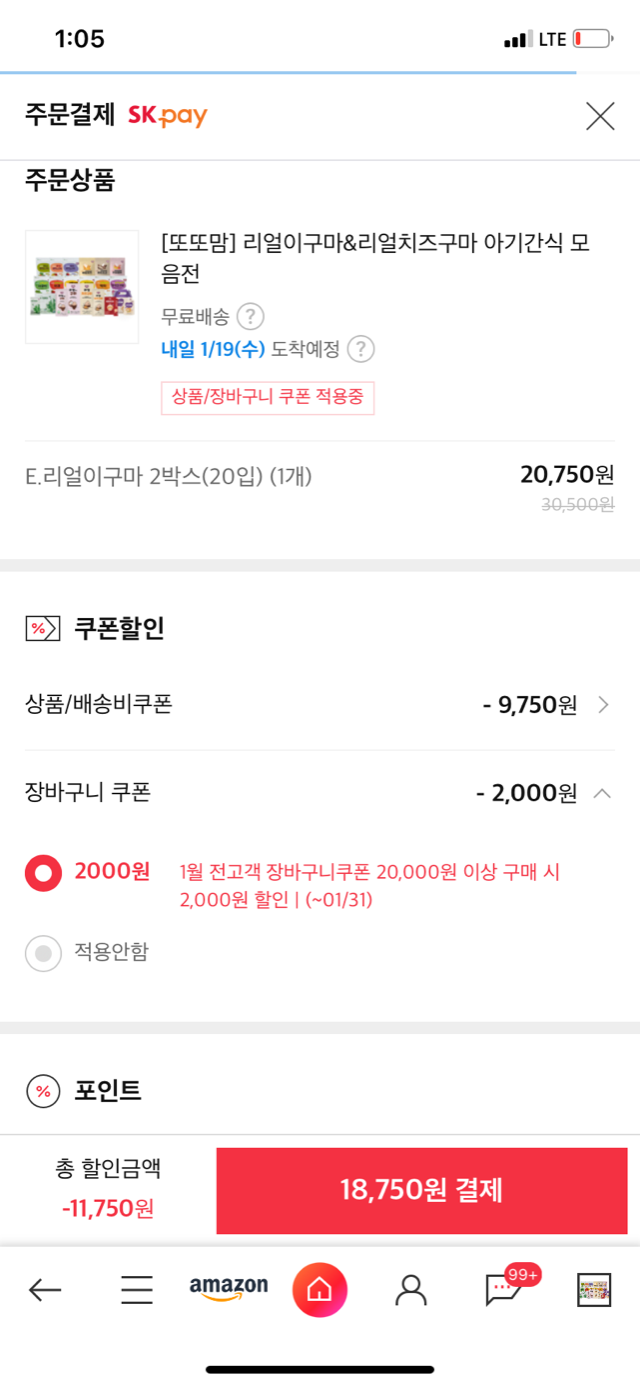Go back with the bottom arrow icon
The width and height of the screenshot is (640, 1386).
pos(45,1290)
